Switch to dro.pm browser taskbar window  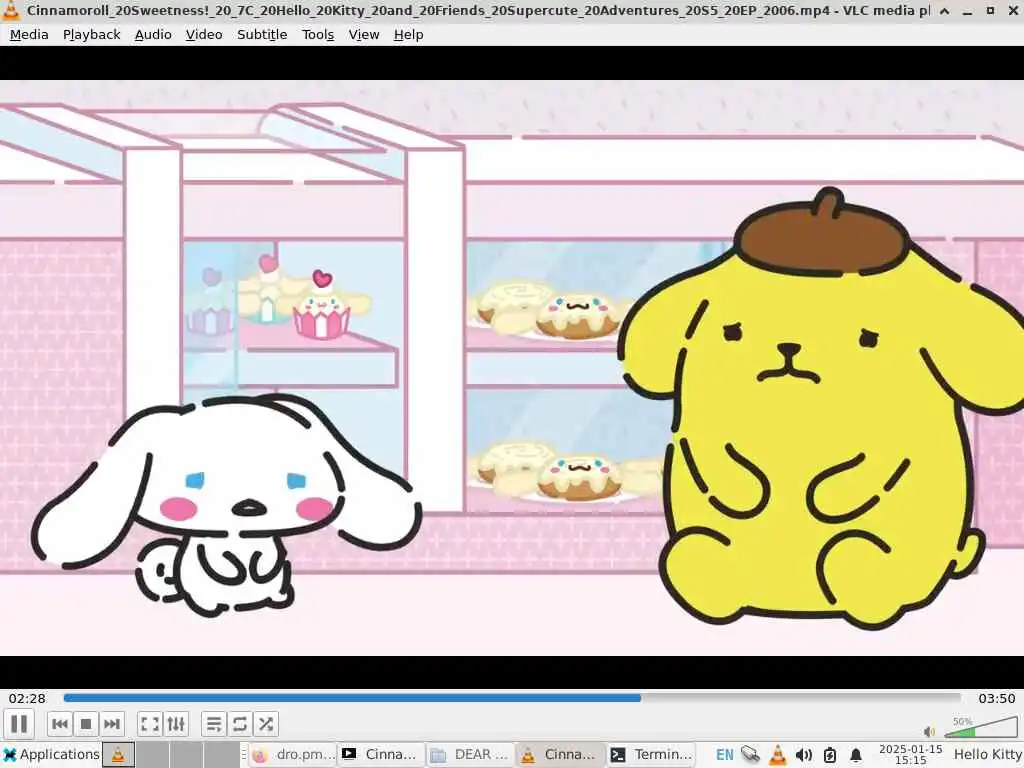[293, 755]
